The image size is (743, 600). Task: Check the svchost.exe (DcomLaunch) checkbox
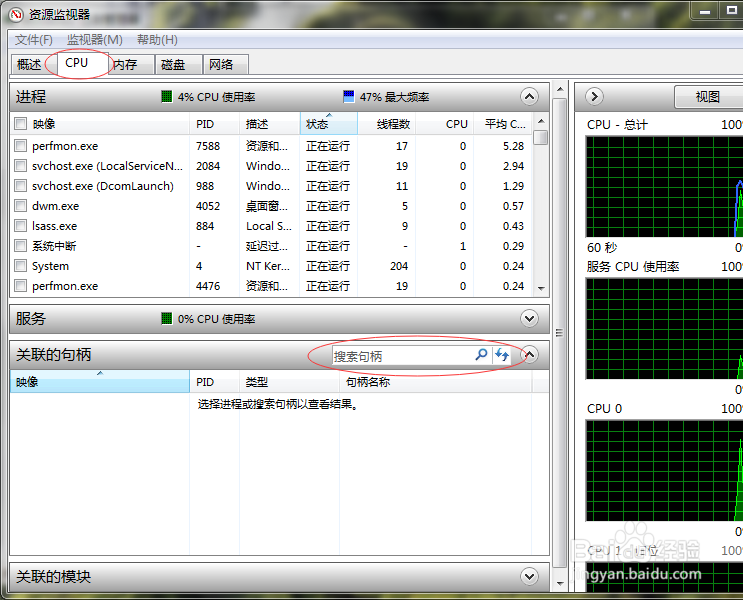coord(20,186)
